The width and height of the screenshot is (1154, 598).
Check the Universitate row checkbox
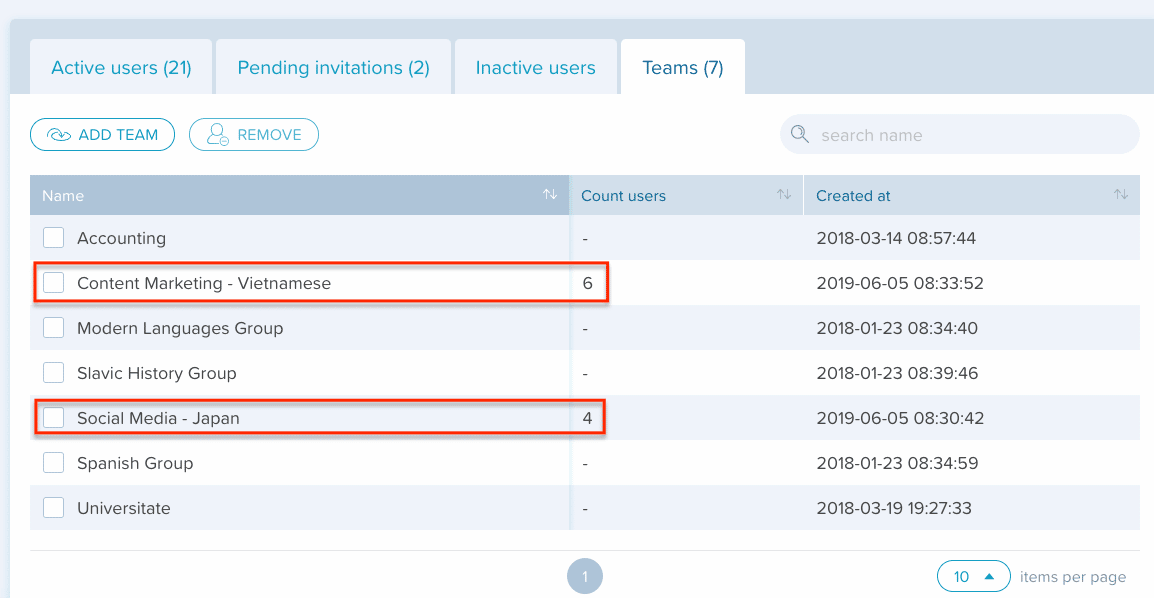click(x=53, y=507)
